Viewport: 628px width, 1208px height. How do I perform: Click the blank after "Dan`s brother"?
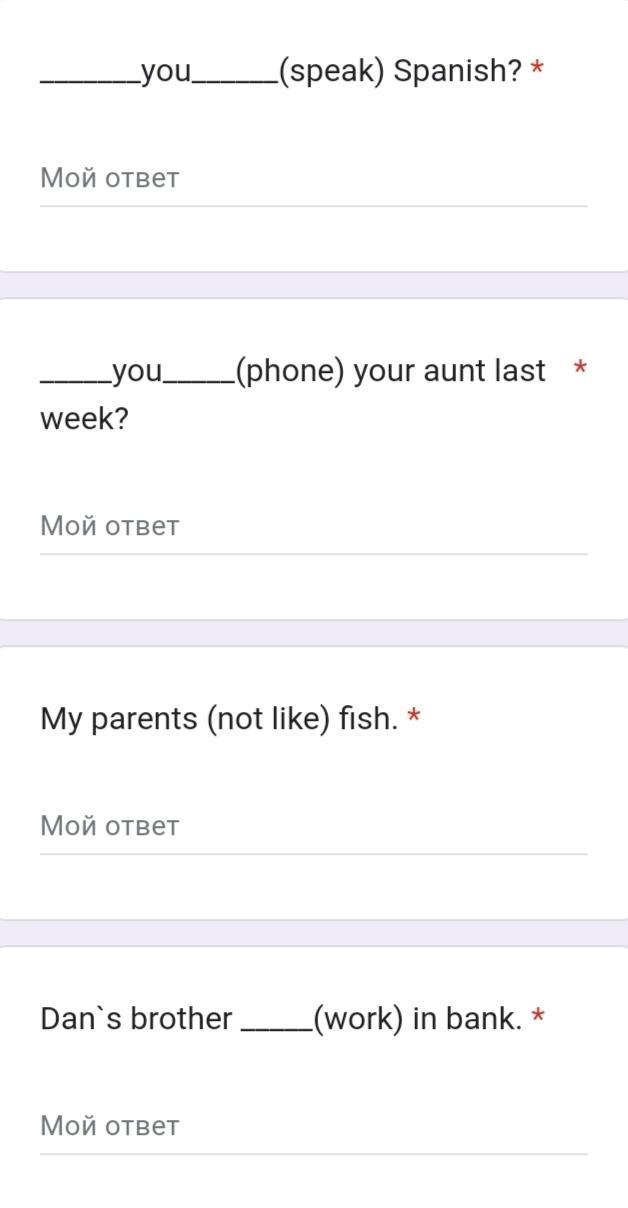click(x=277, y=1030)
